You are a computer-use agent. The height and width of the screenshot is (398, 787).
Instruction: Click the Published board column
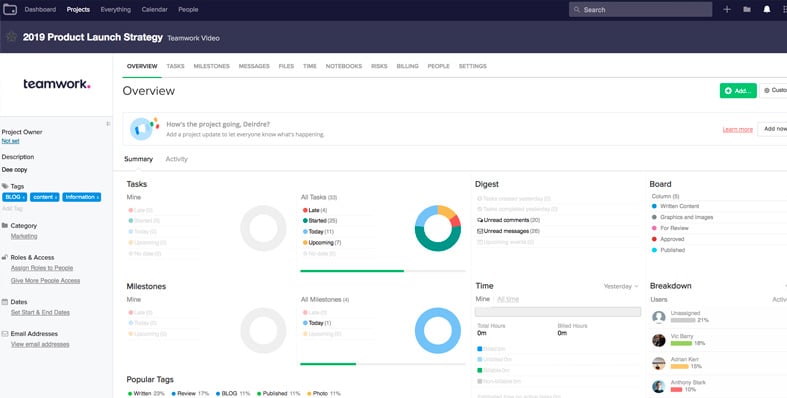(668, 250)
